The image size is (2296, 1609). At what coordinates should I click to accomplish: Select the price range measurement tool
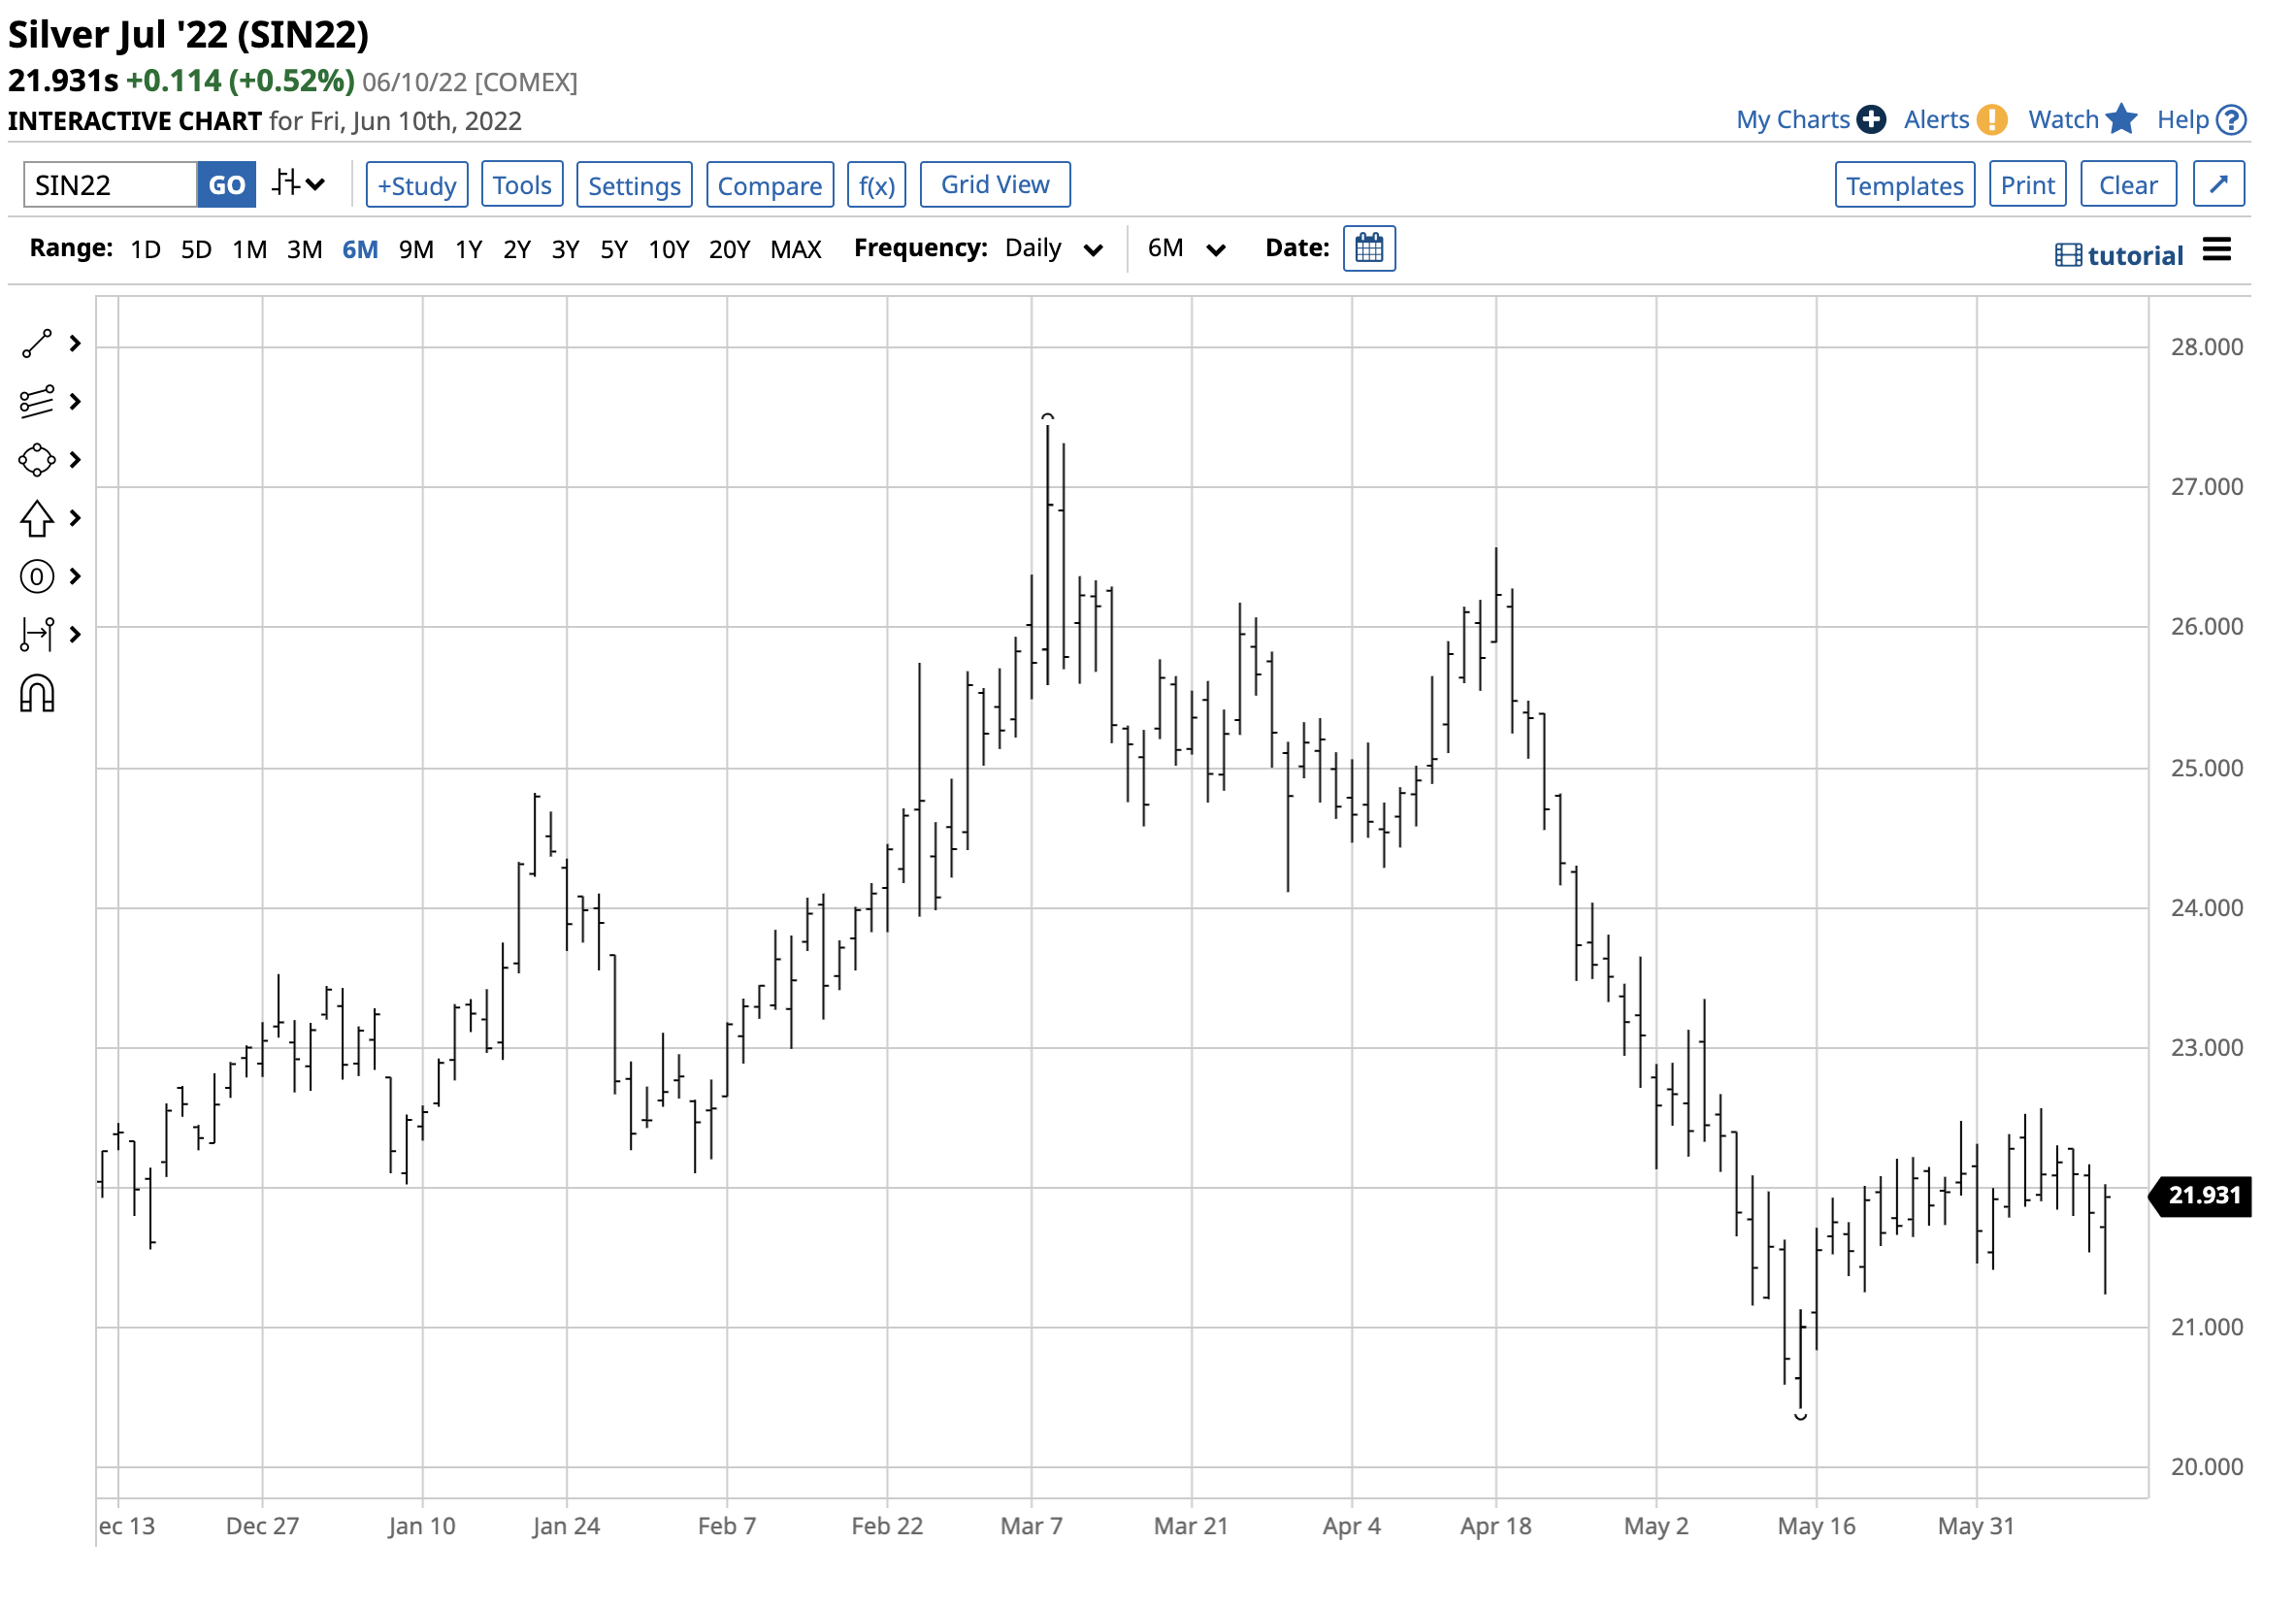[x=37, y=635]
